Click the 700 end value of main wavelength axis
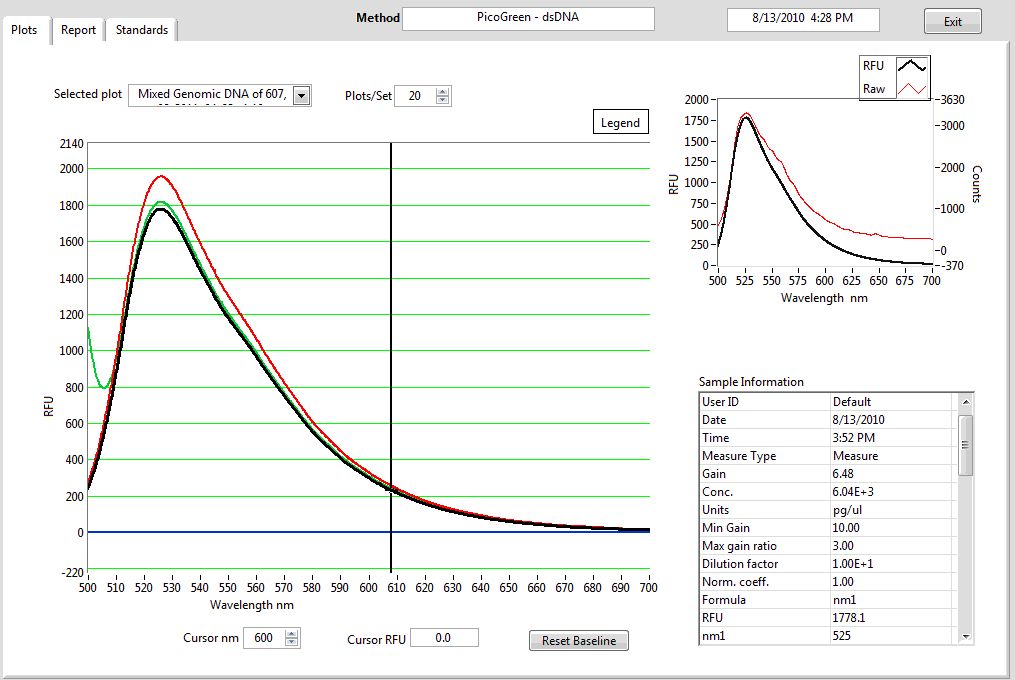 [649, 587]
